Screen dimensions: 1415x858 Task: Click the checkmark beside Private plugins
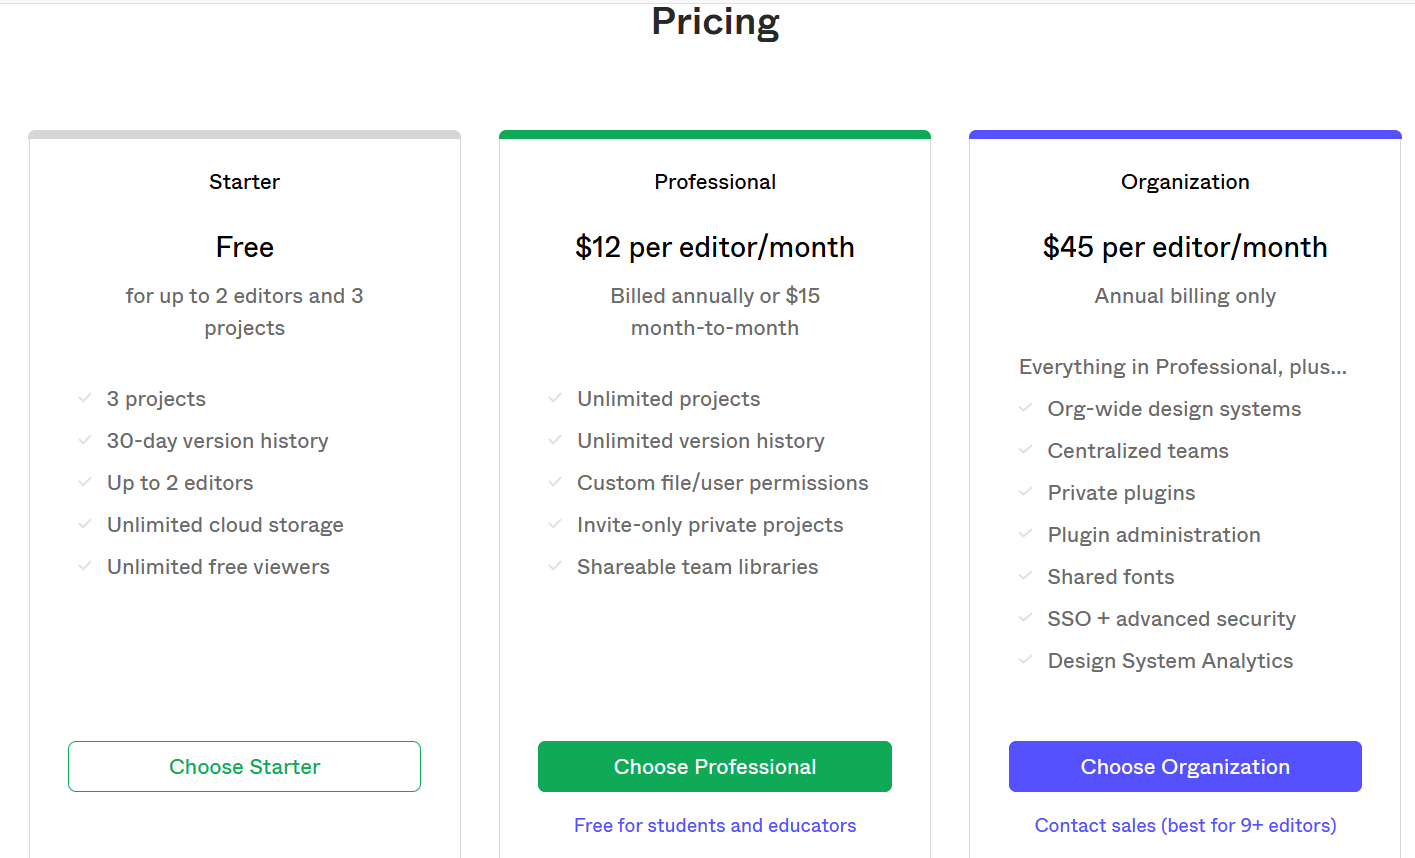pyautogui.click(x=1025, y=492)
